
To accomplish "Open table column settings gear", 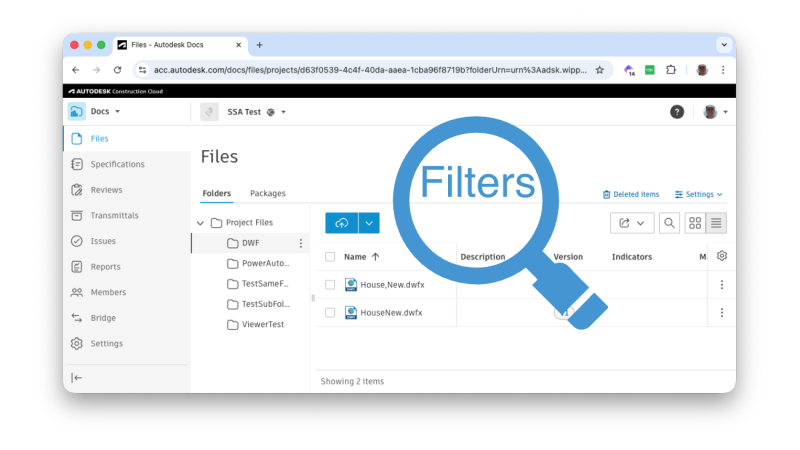I will pos(722,256).
